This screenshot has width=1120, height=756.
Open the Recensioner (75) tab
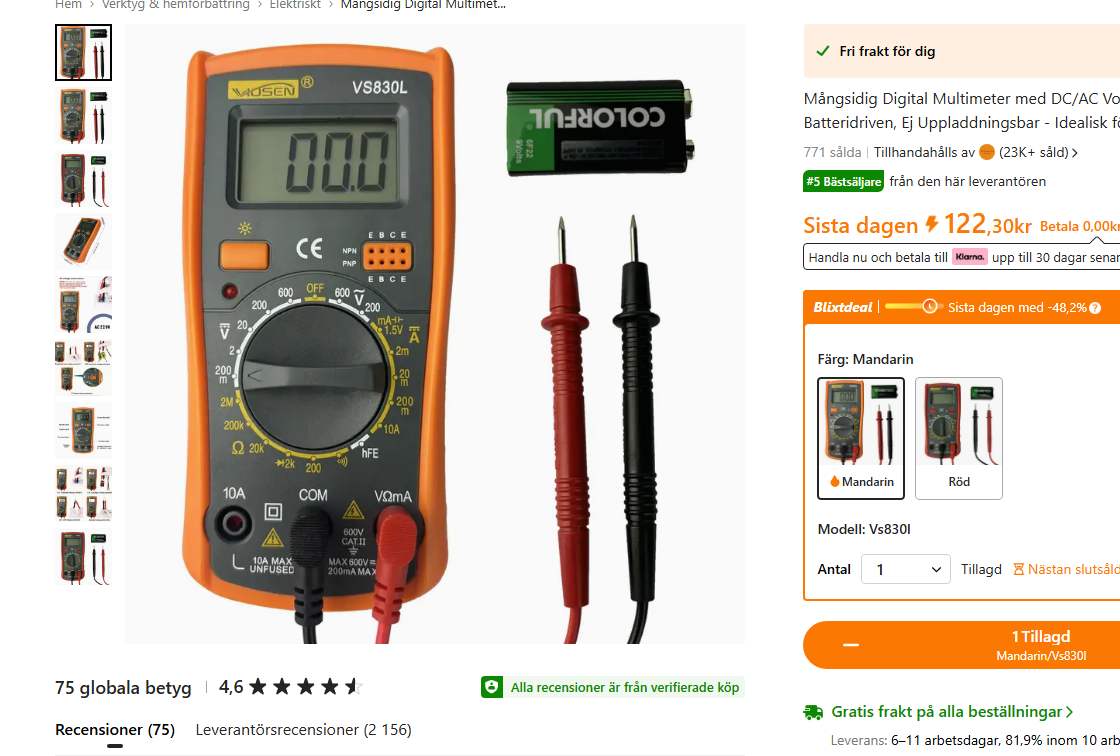coord(115,730)
